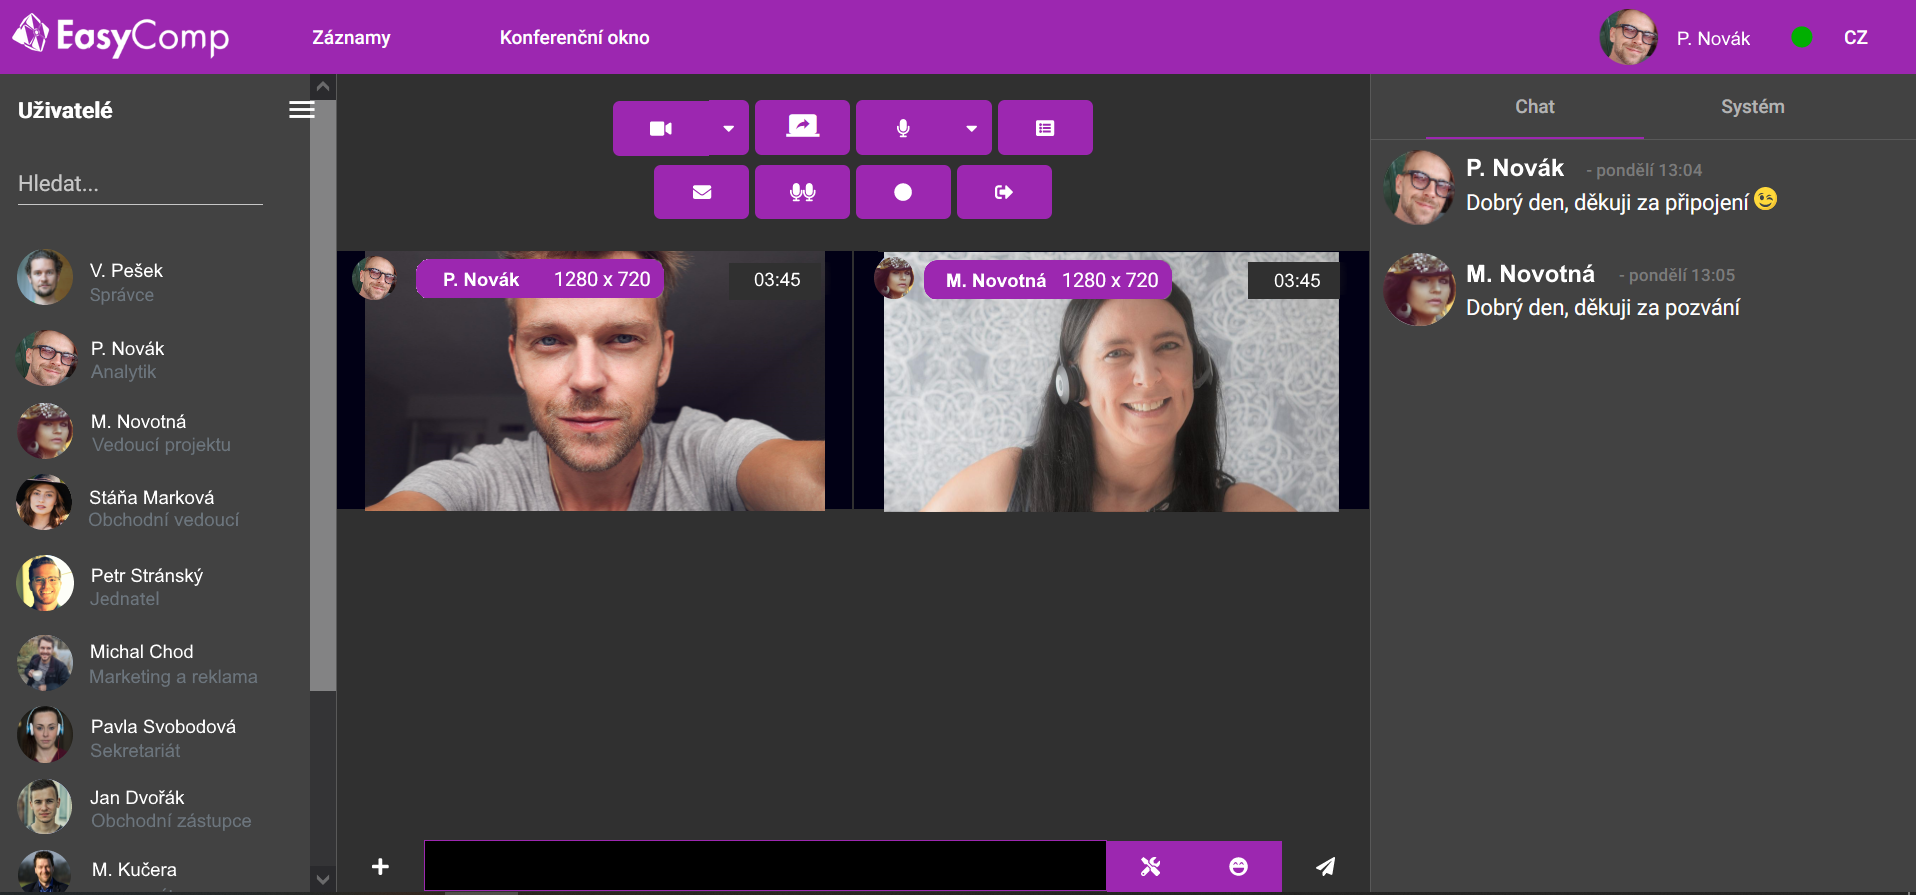Open the CZ language selector
The width and height of the screenshot is (1916, 895).
click(x=1855, y=38)
